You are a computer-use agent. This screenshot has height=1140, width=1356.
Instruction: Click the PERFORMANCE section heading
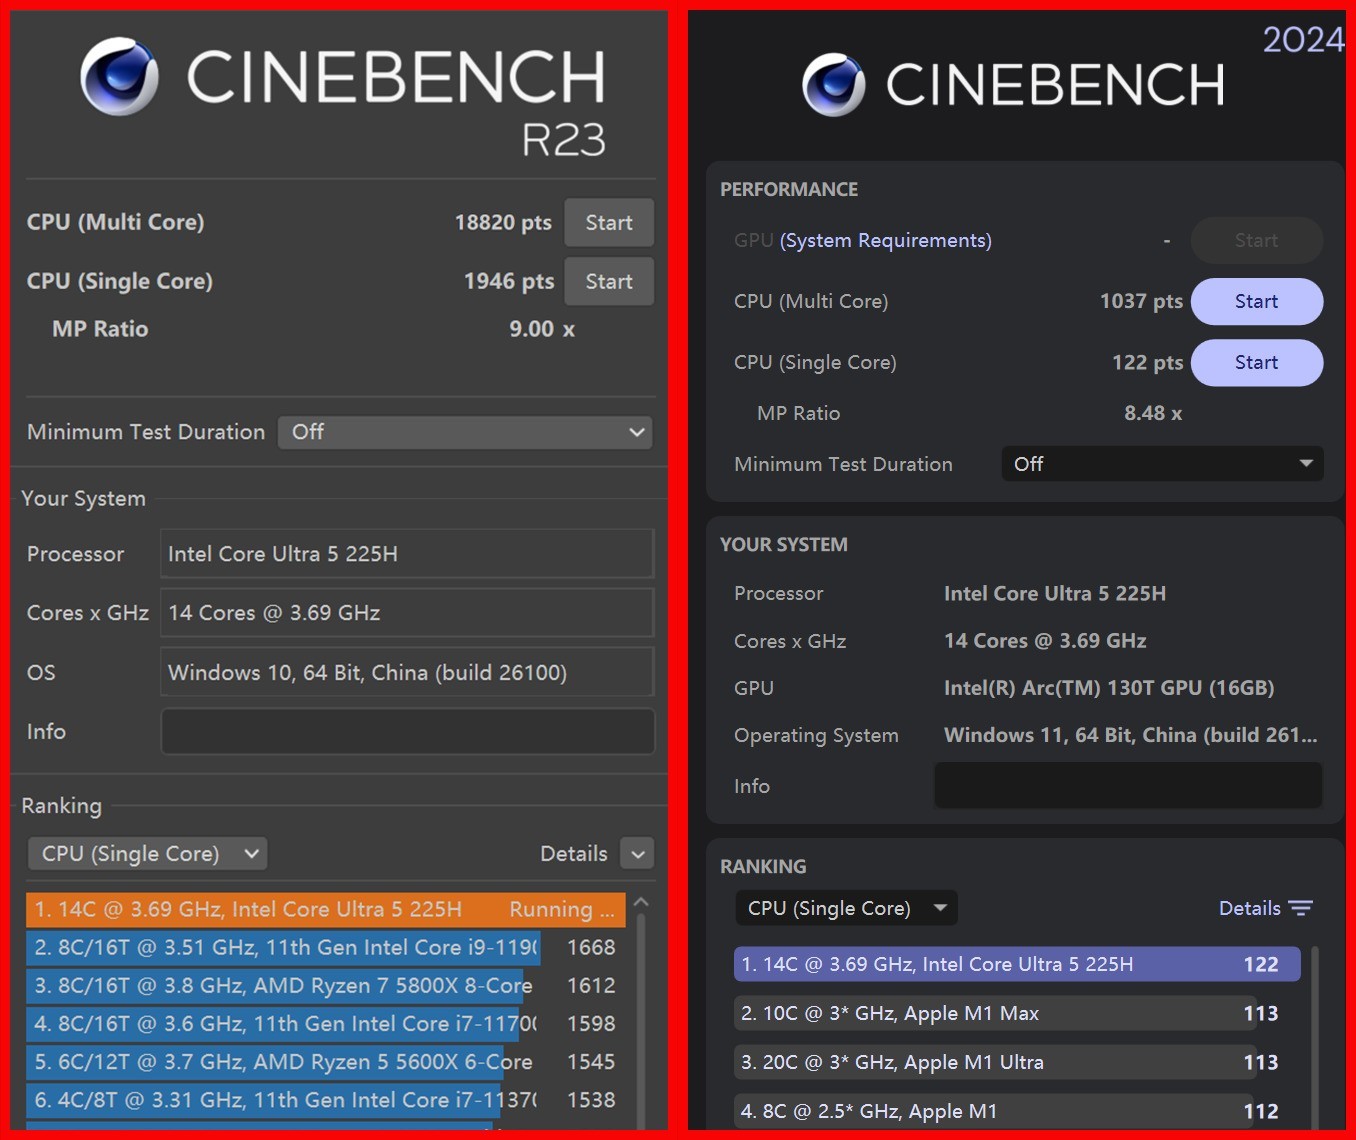click(789, 189)
